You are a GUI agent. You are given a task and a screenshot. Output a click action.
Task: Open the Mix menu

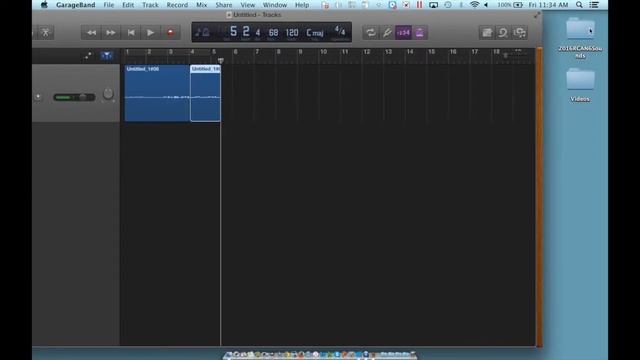point(202,5)
